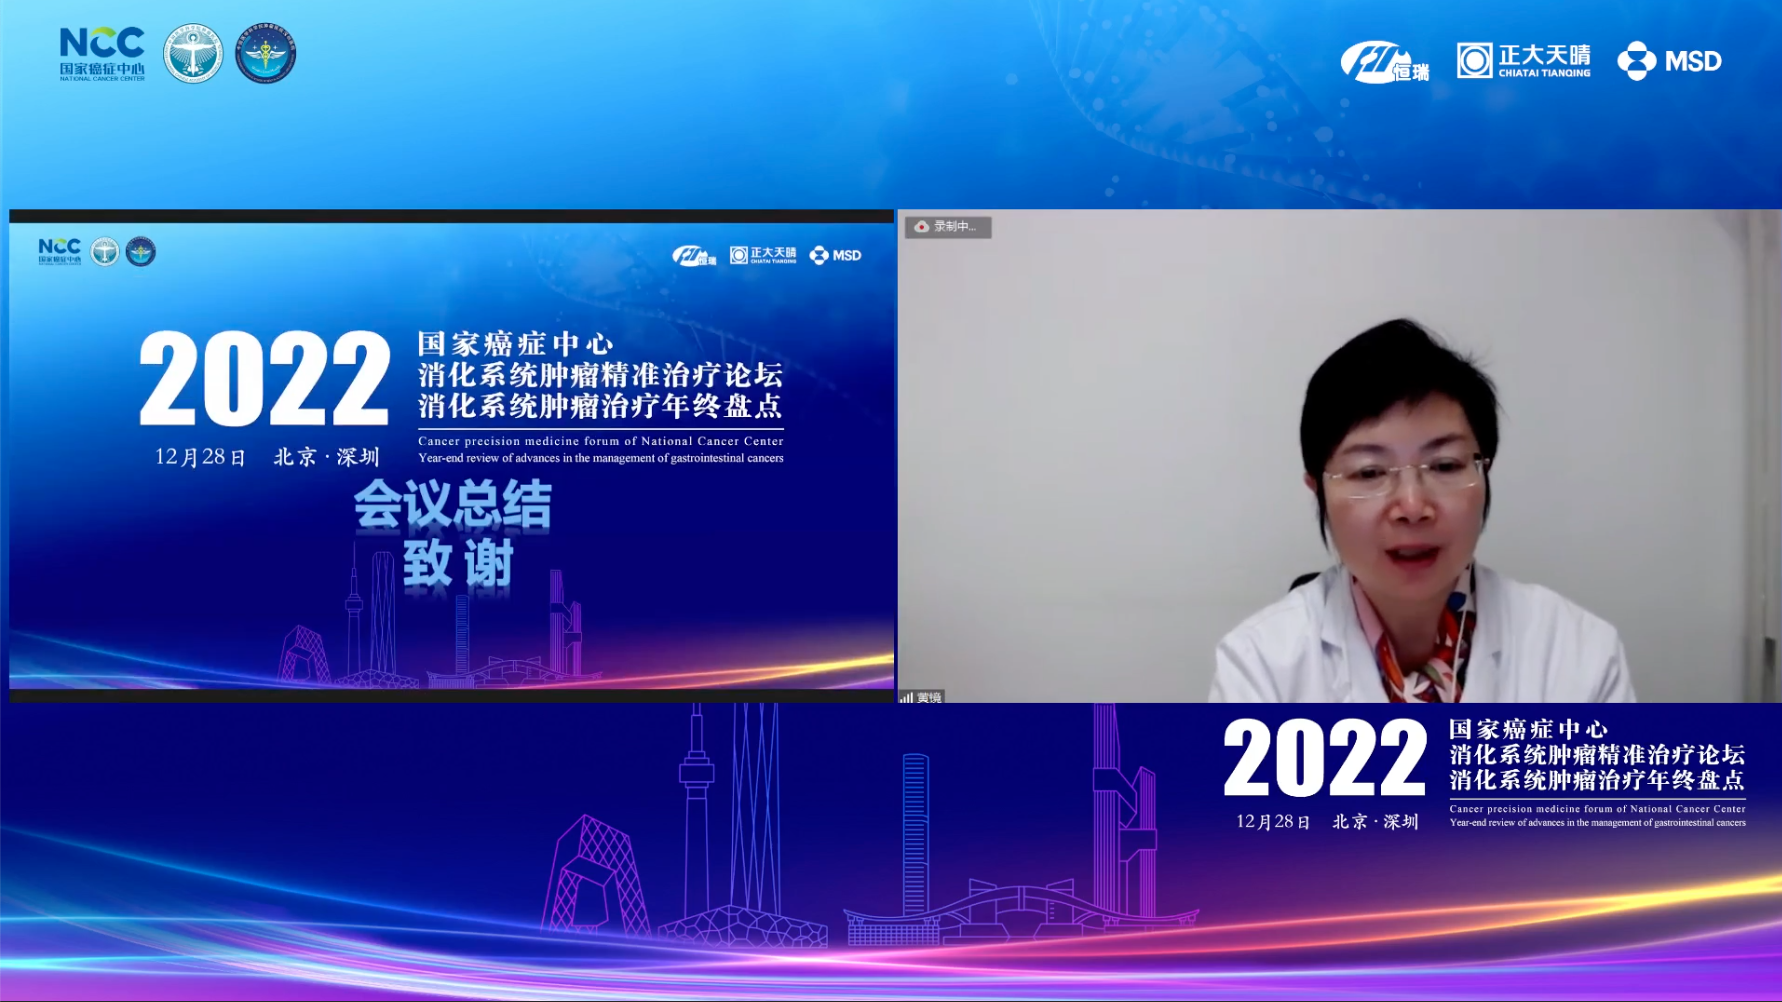Click the light circular emblem beside the banner NCC logo
The image size is (1782, 1002).
pos(193,54)
